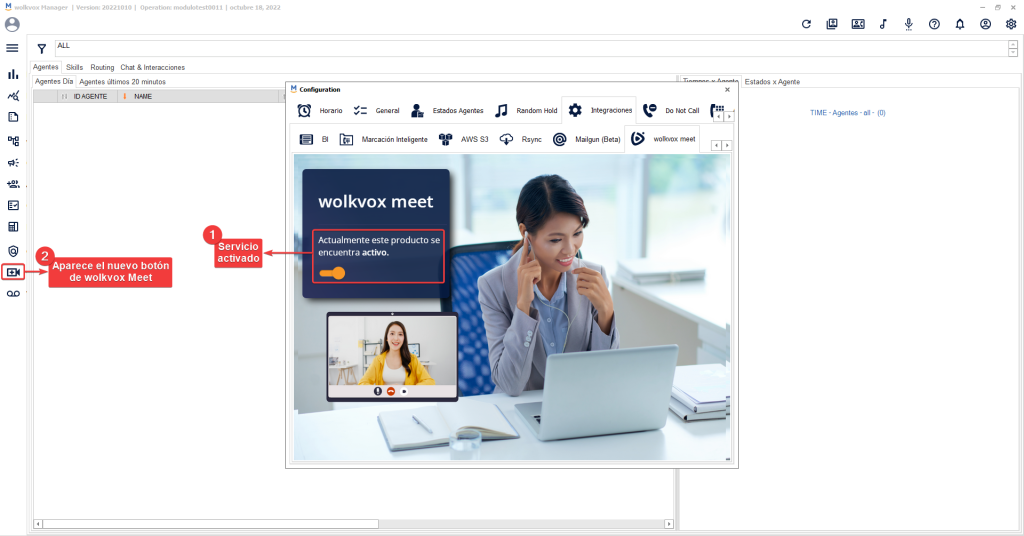Open the AWS S3 sub-tab
The width and height of the screenshot is (1024, 536).
coord(464,140)
